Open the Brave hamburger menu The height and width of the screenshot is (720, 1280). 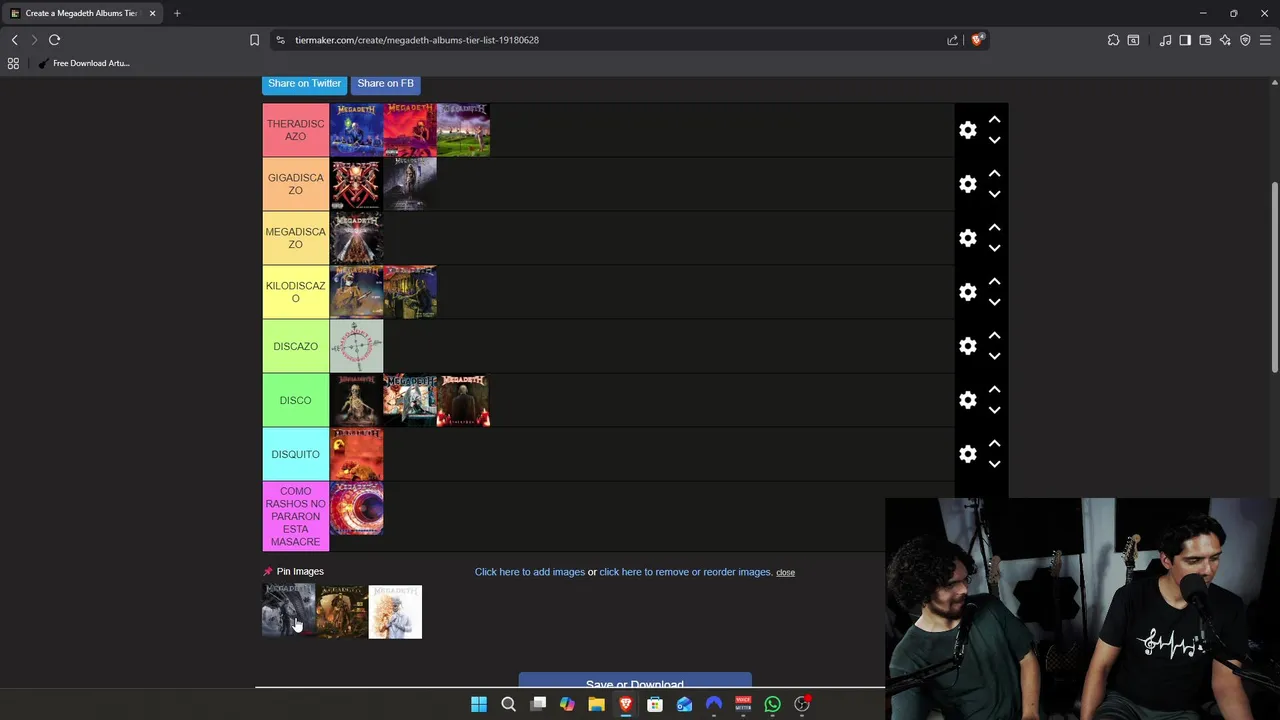point(1265,40)
